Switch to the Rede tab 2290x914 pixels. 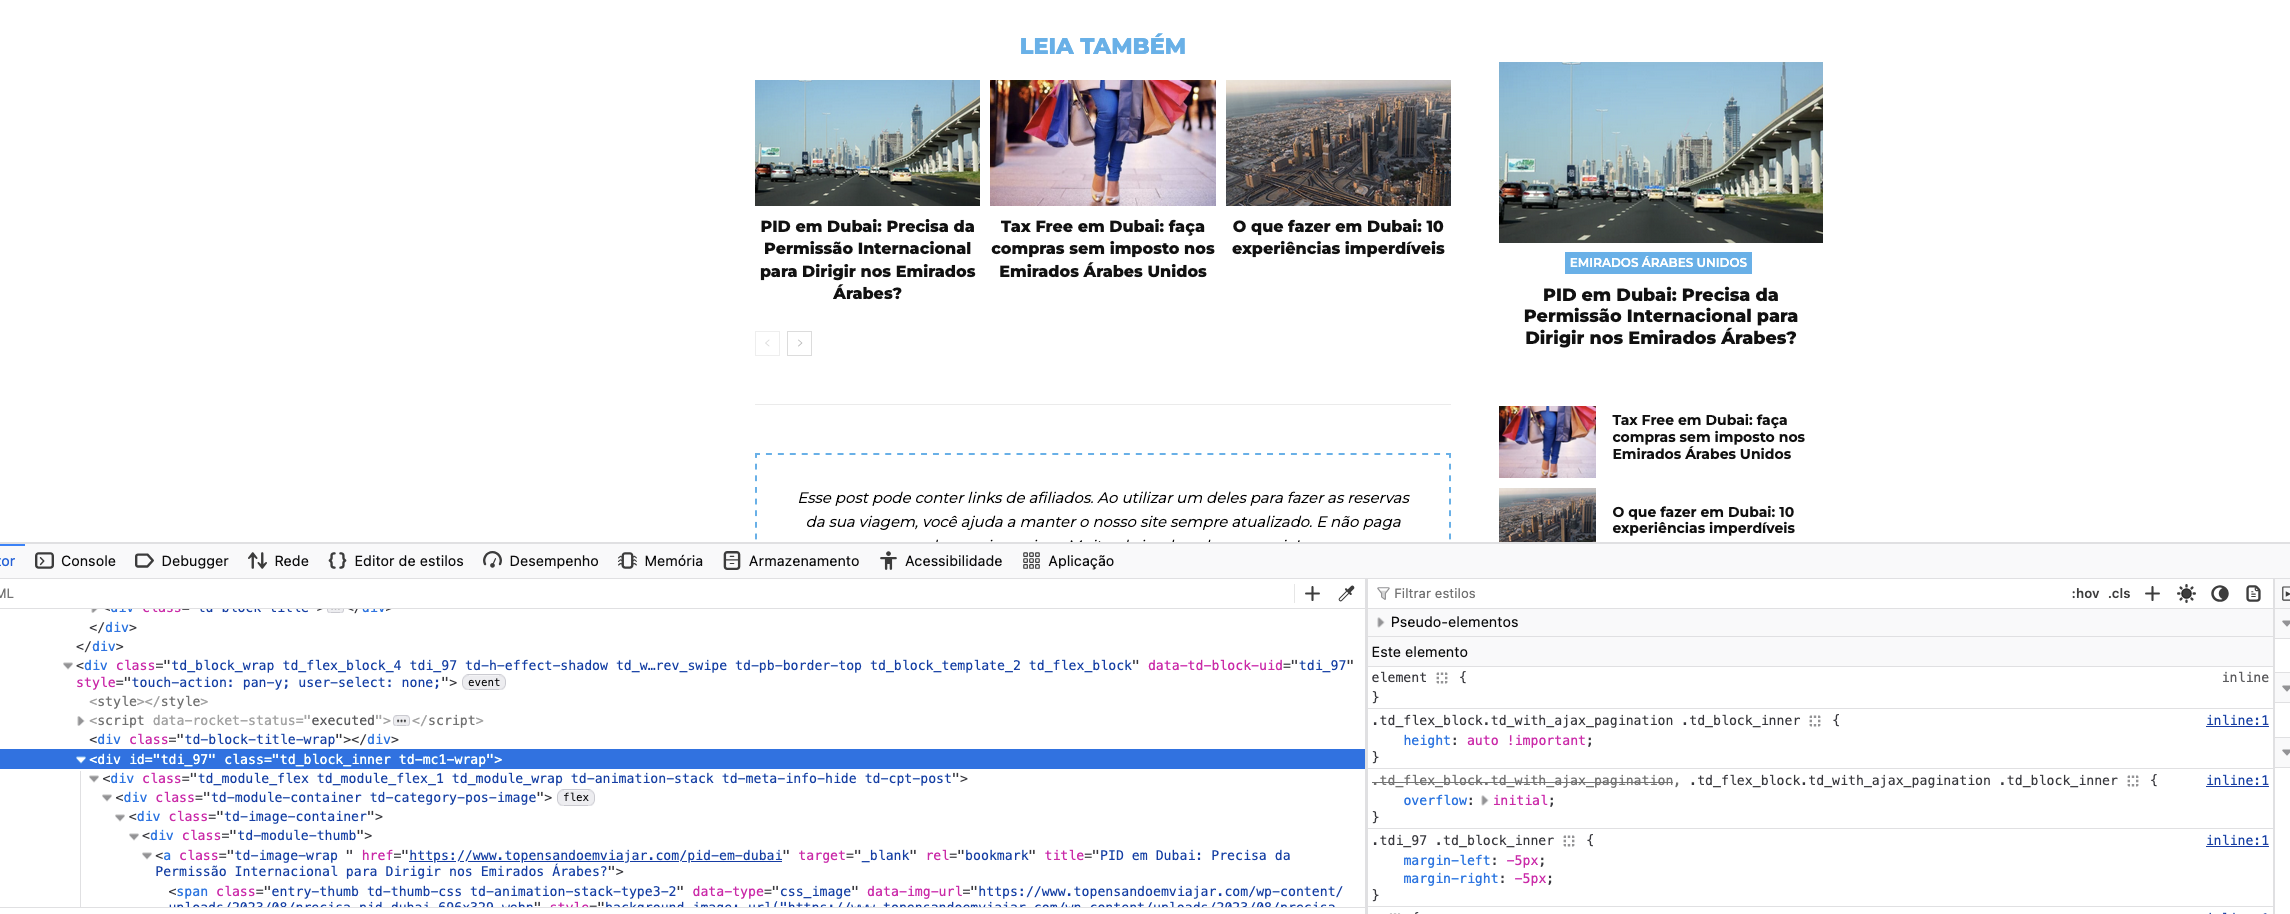pos(279,561)
